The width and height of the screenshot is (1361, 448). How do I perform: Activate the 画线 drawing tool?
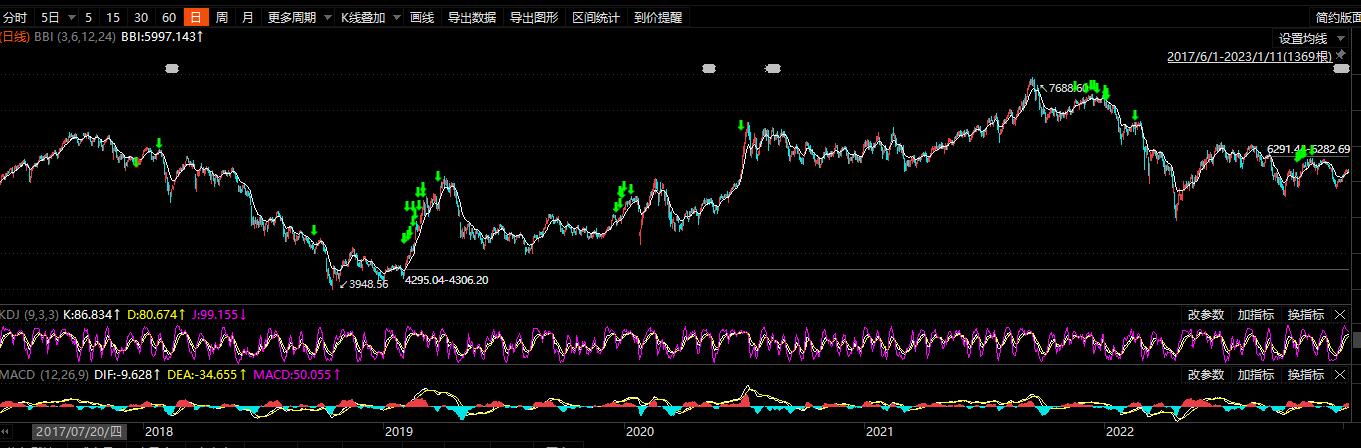coord(422,18)
